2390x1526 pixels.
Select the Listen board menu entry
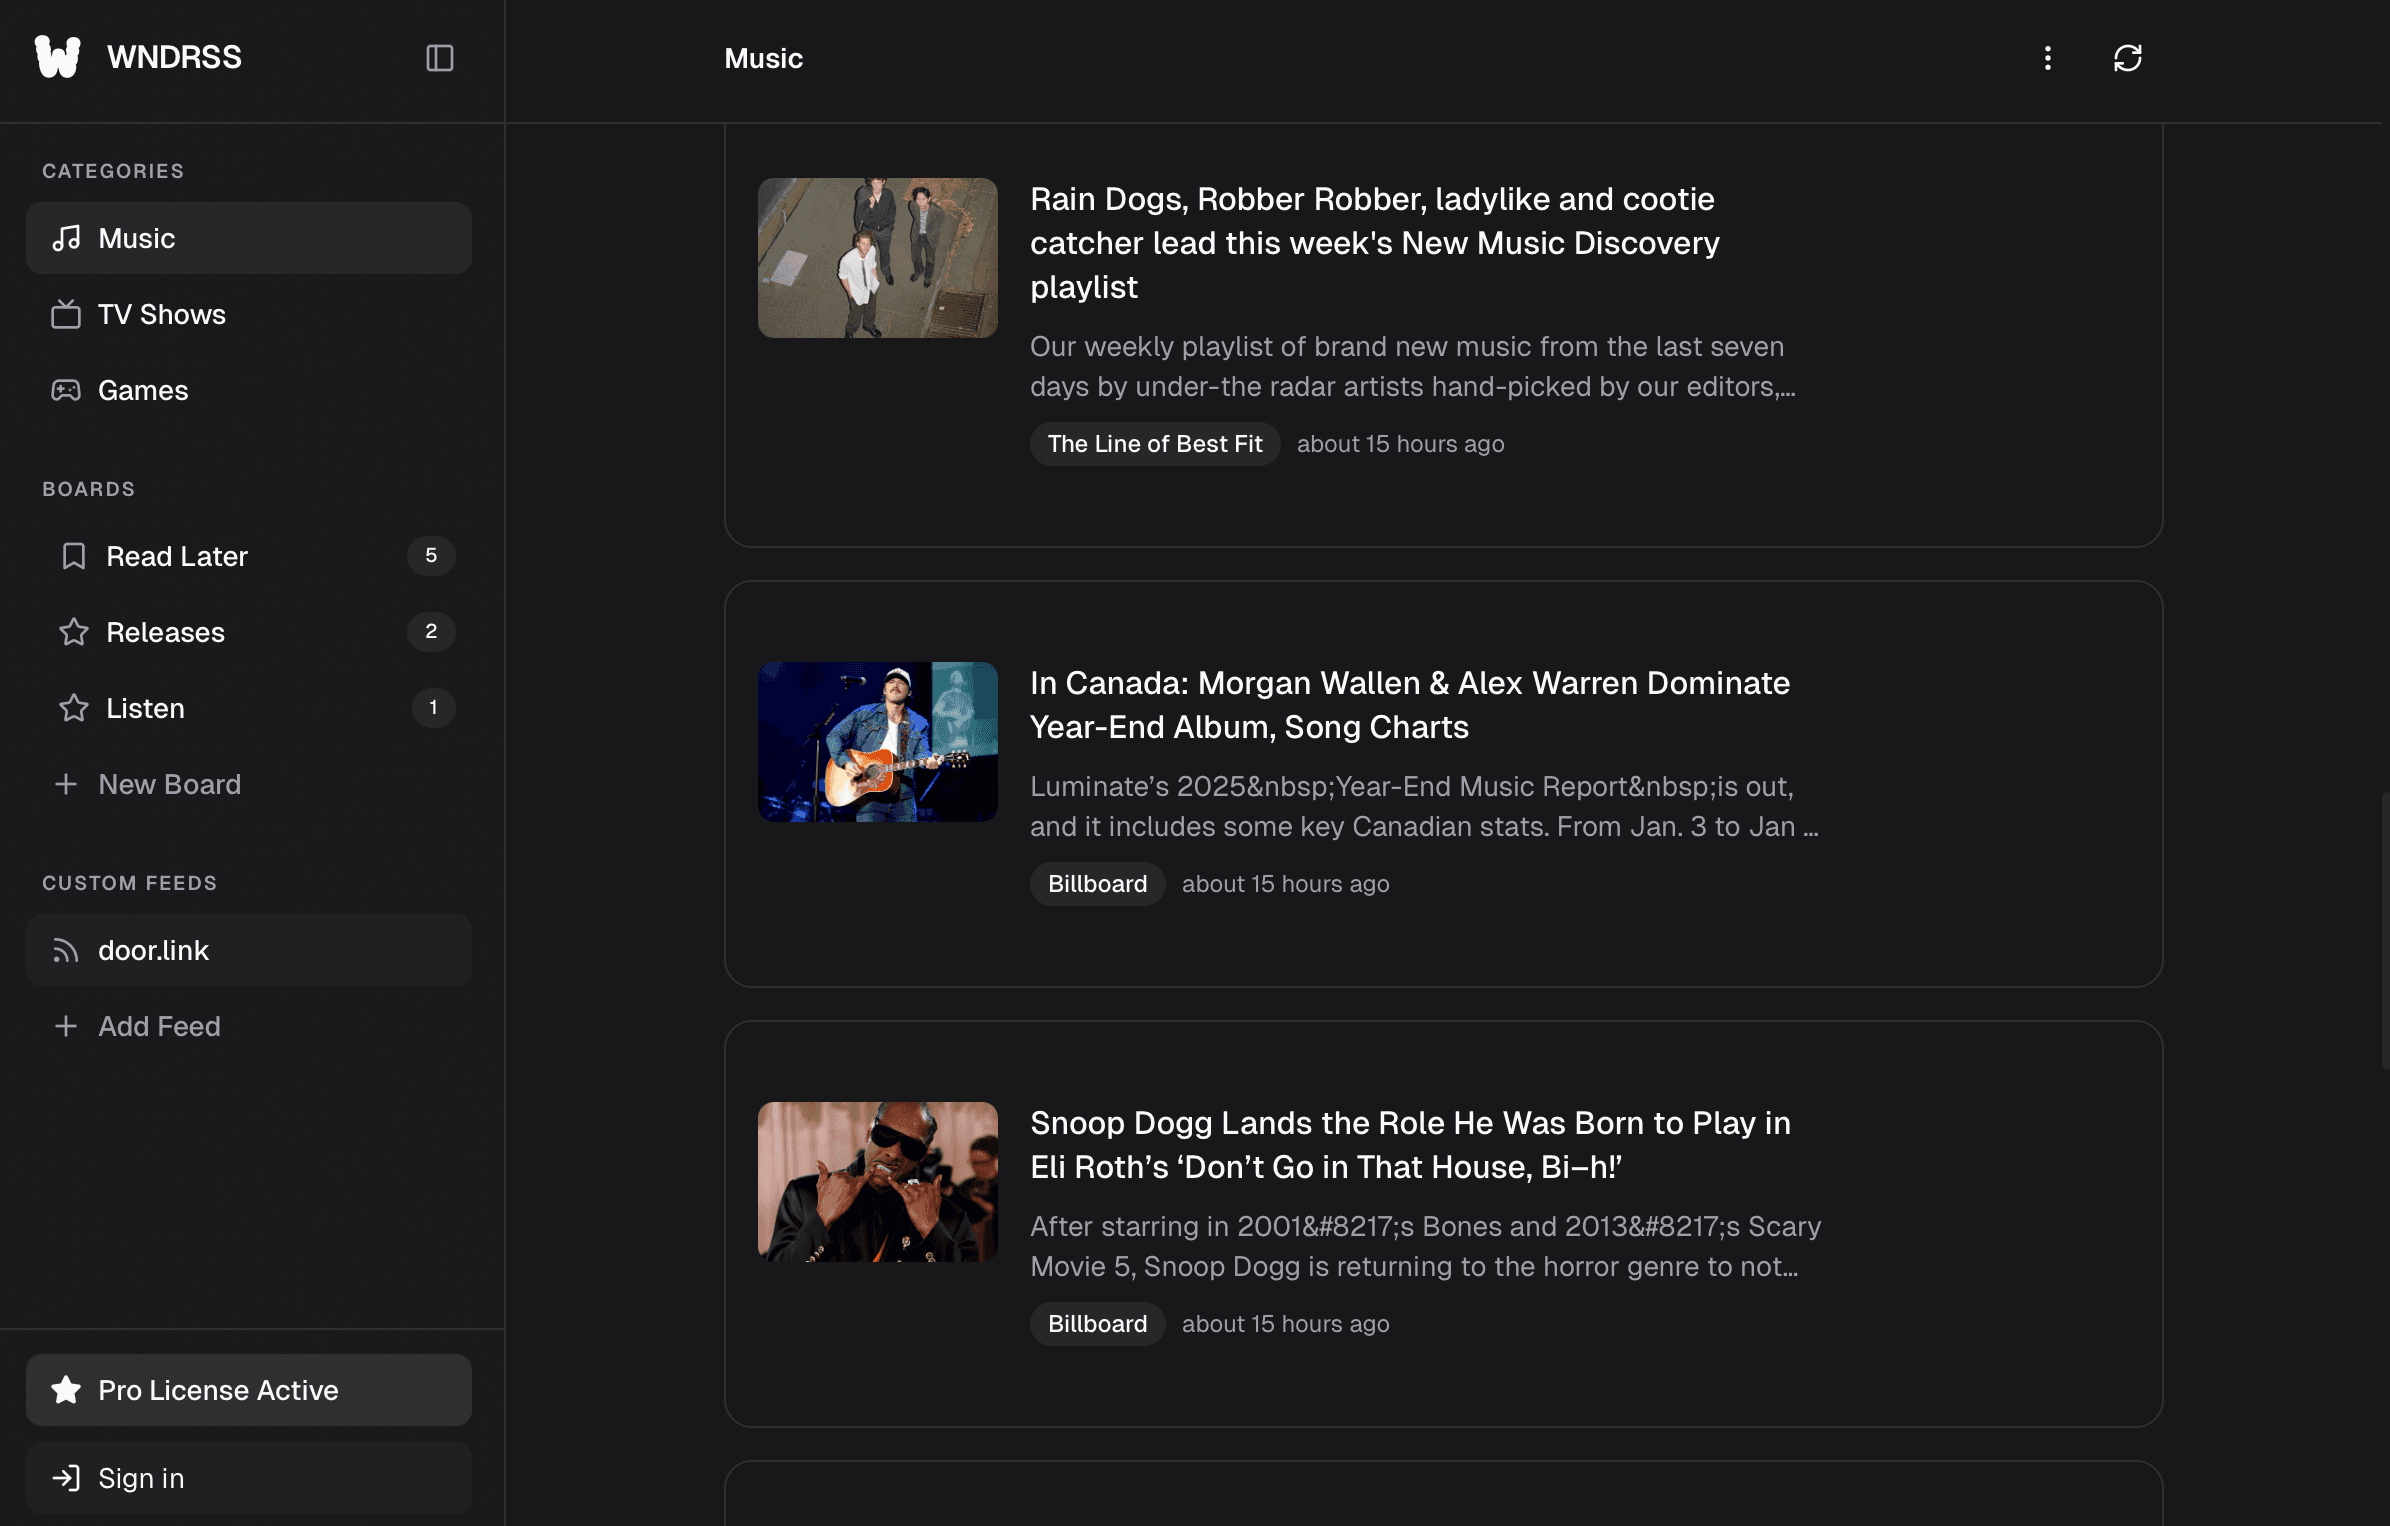click(147, 708)
